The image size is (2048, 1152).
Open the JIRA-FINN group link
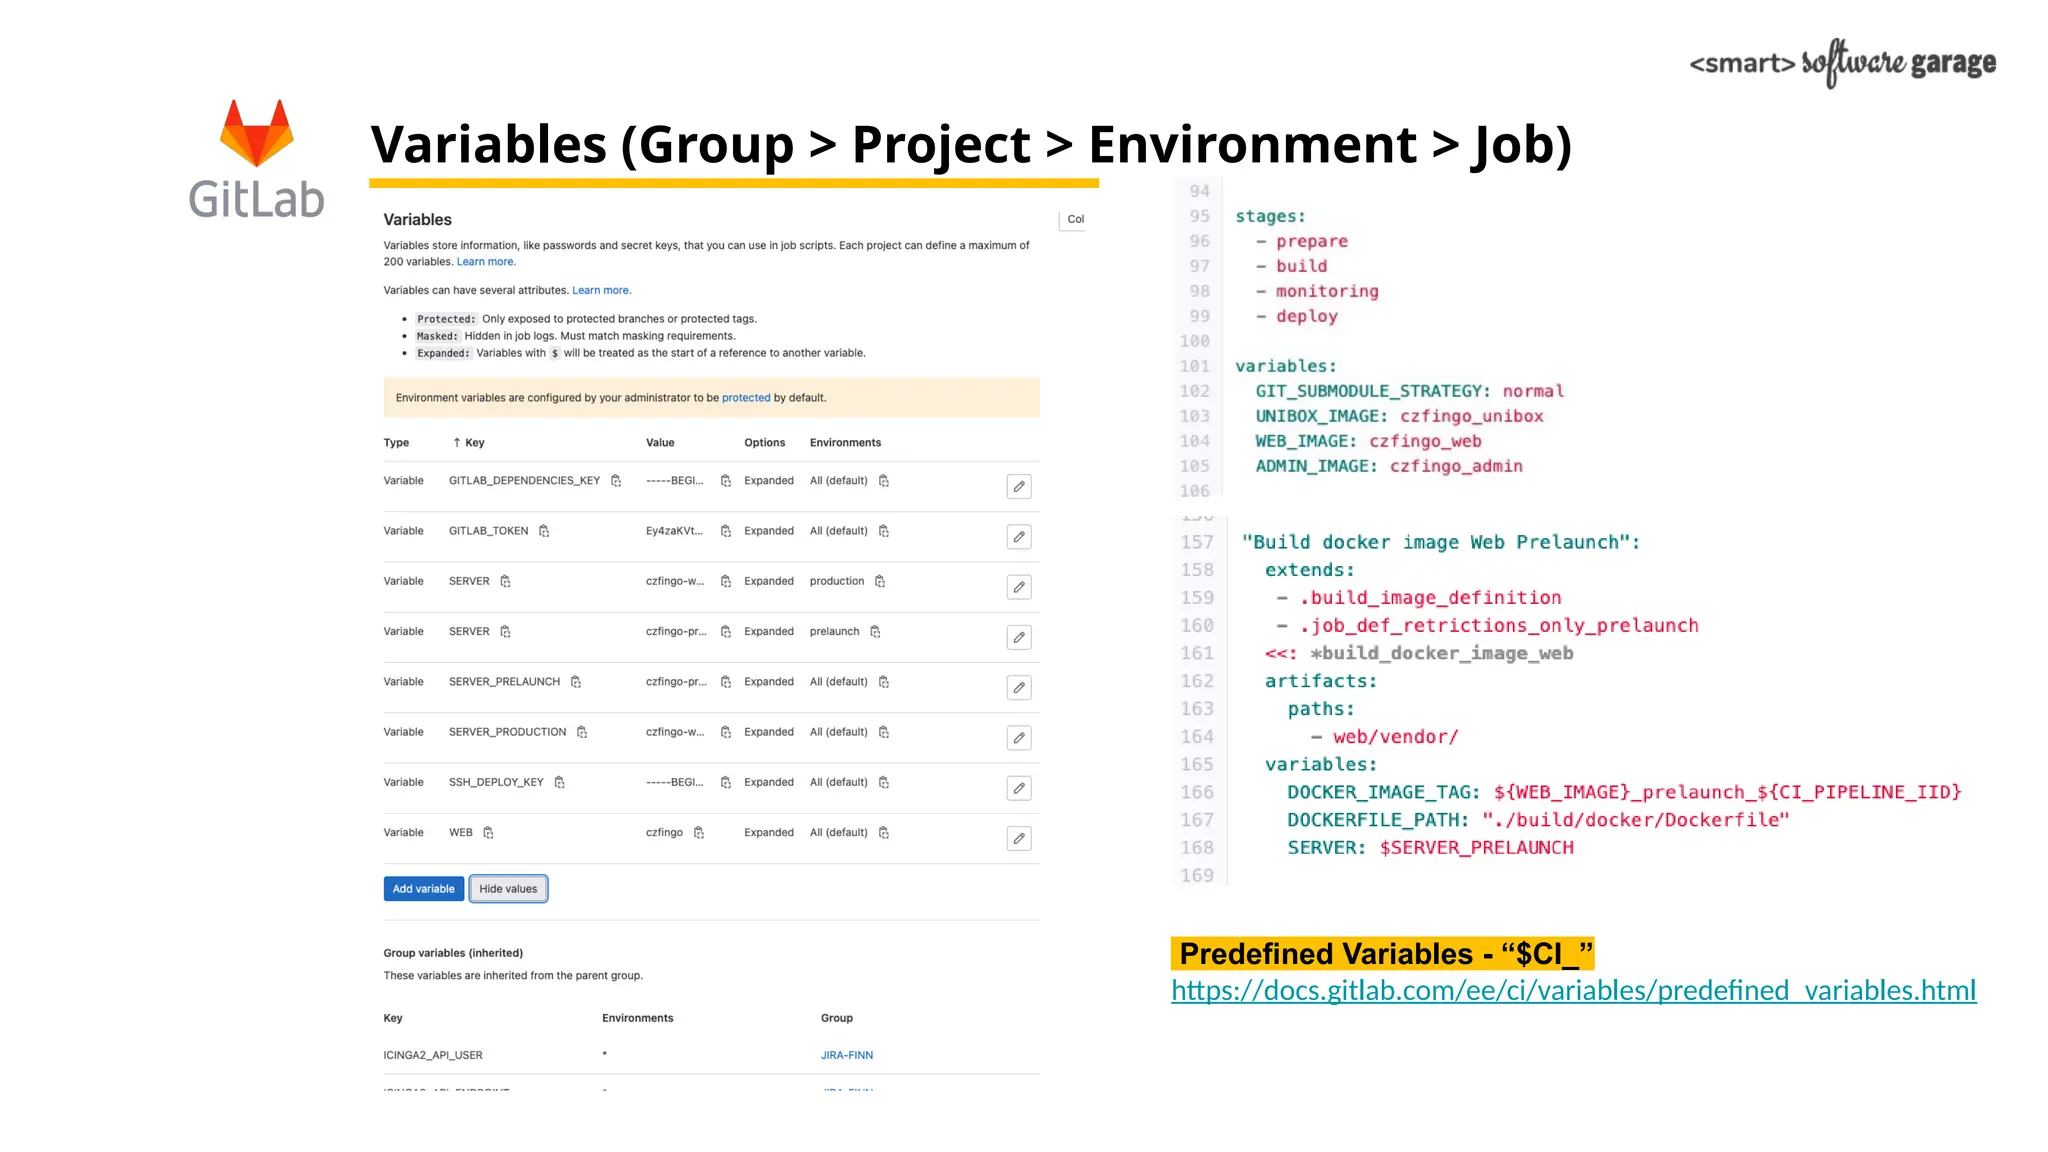pos(847,1056)
